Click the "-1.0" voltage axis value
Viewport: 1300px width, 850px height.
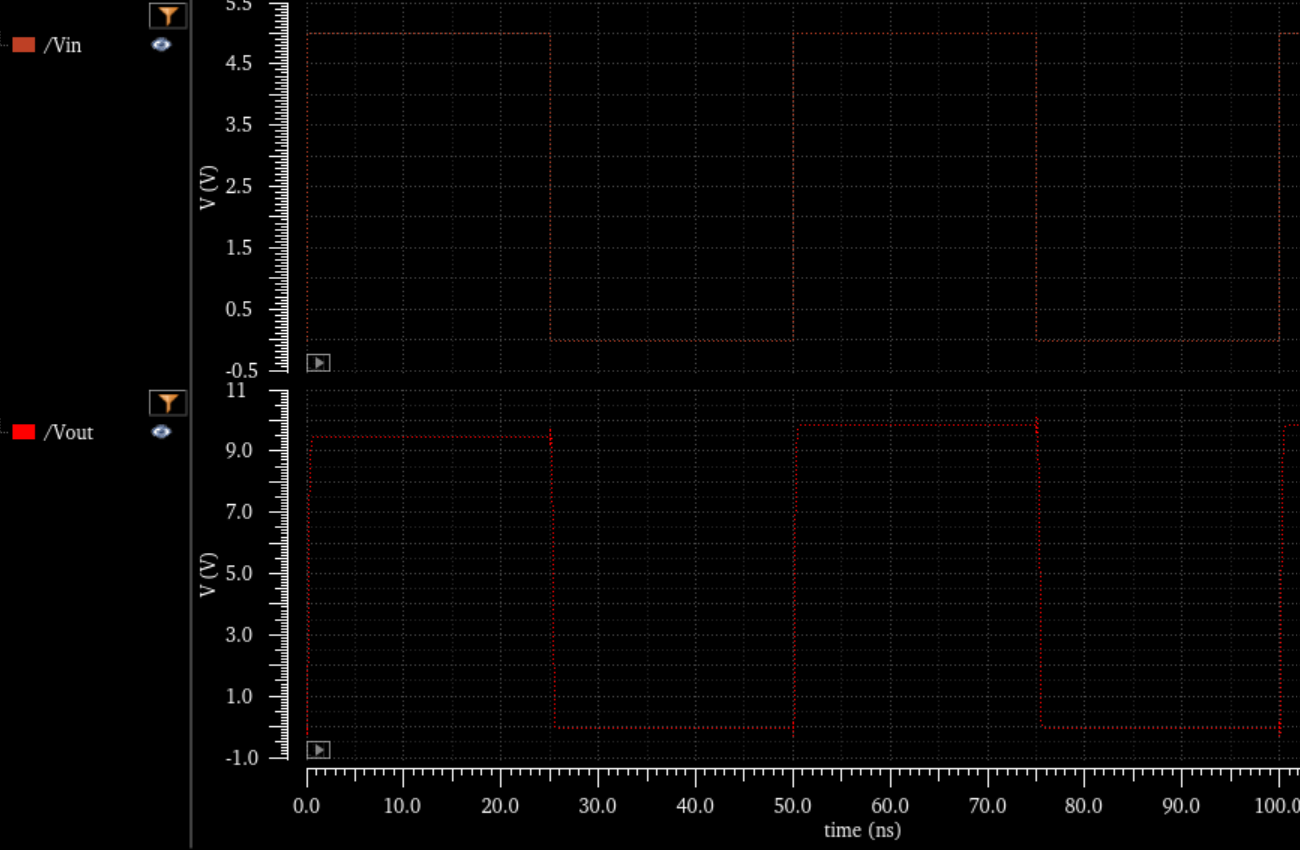pyautogui.click(x=242, y=758)
